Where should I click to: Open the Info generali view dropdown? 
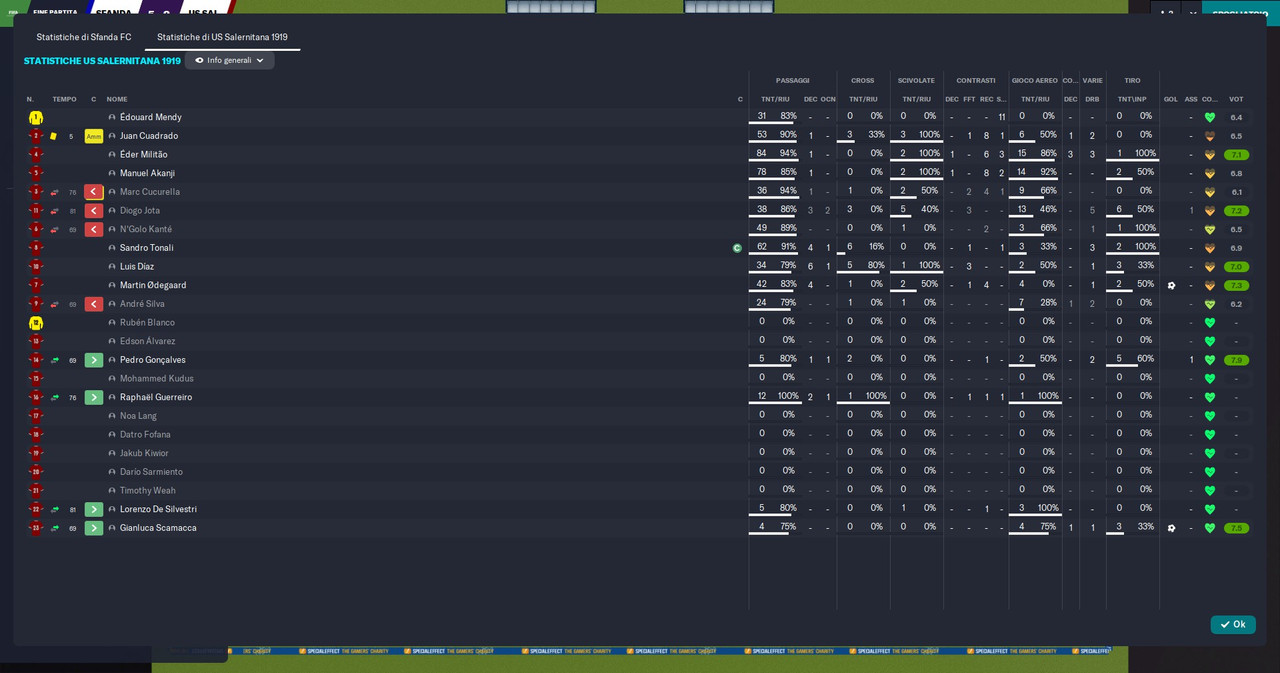pyautogui.click(x=230, y=60)
